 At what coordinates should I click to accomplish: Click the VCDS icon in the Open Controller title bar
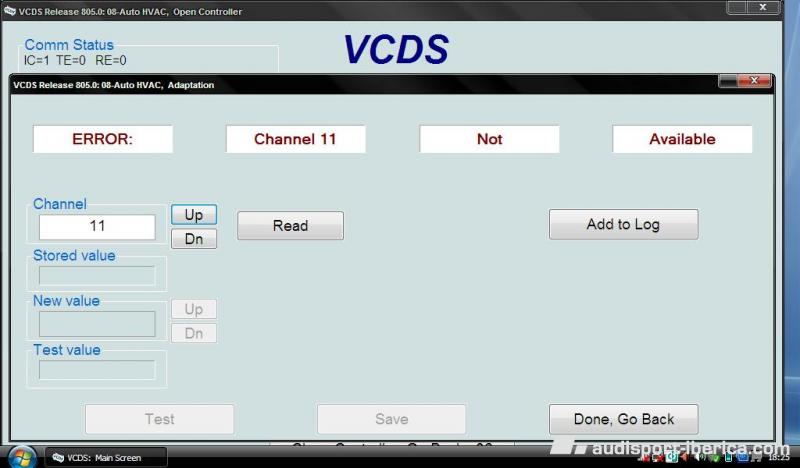tap(10, 11)
